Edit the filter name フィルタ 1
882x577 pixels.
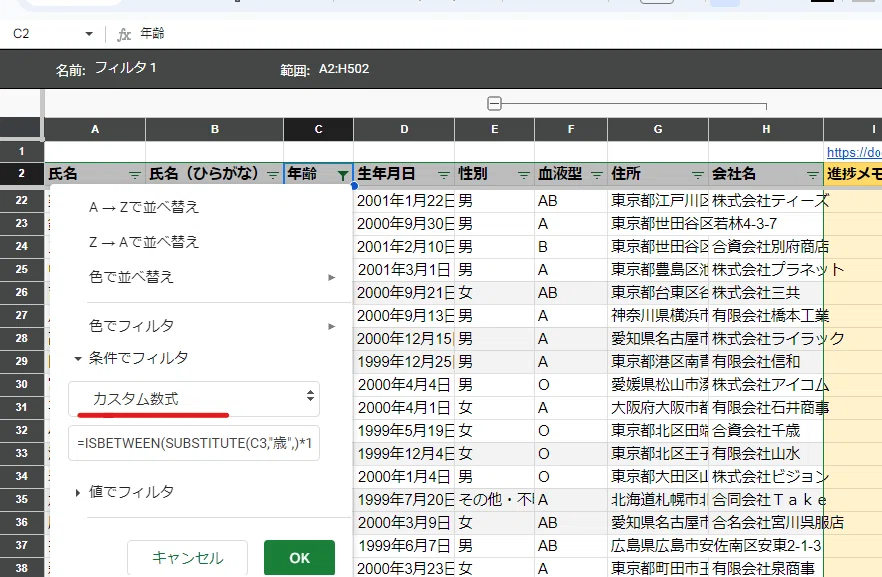pyautogui.click(x=125, y=68)
